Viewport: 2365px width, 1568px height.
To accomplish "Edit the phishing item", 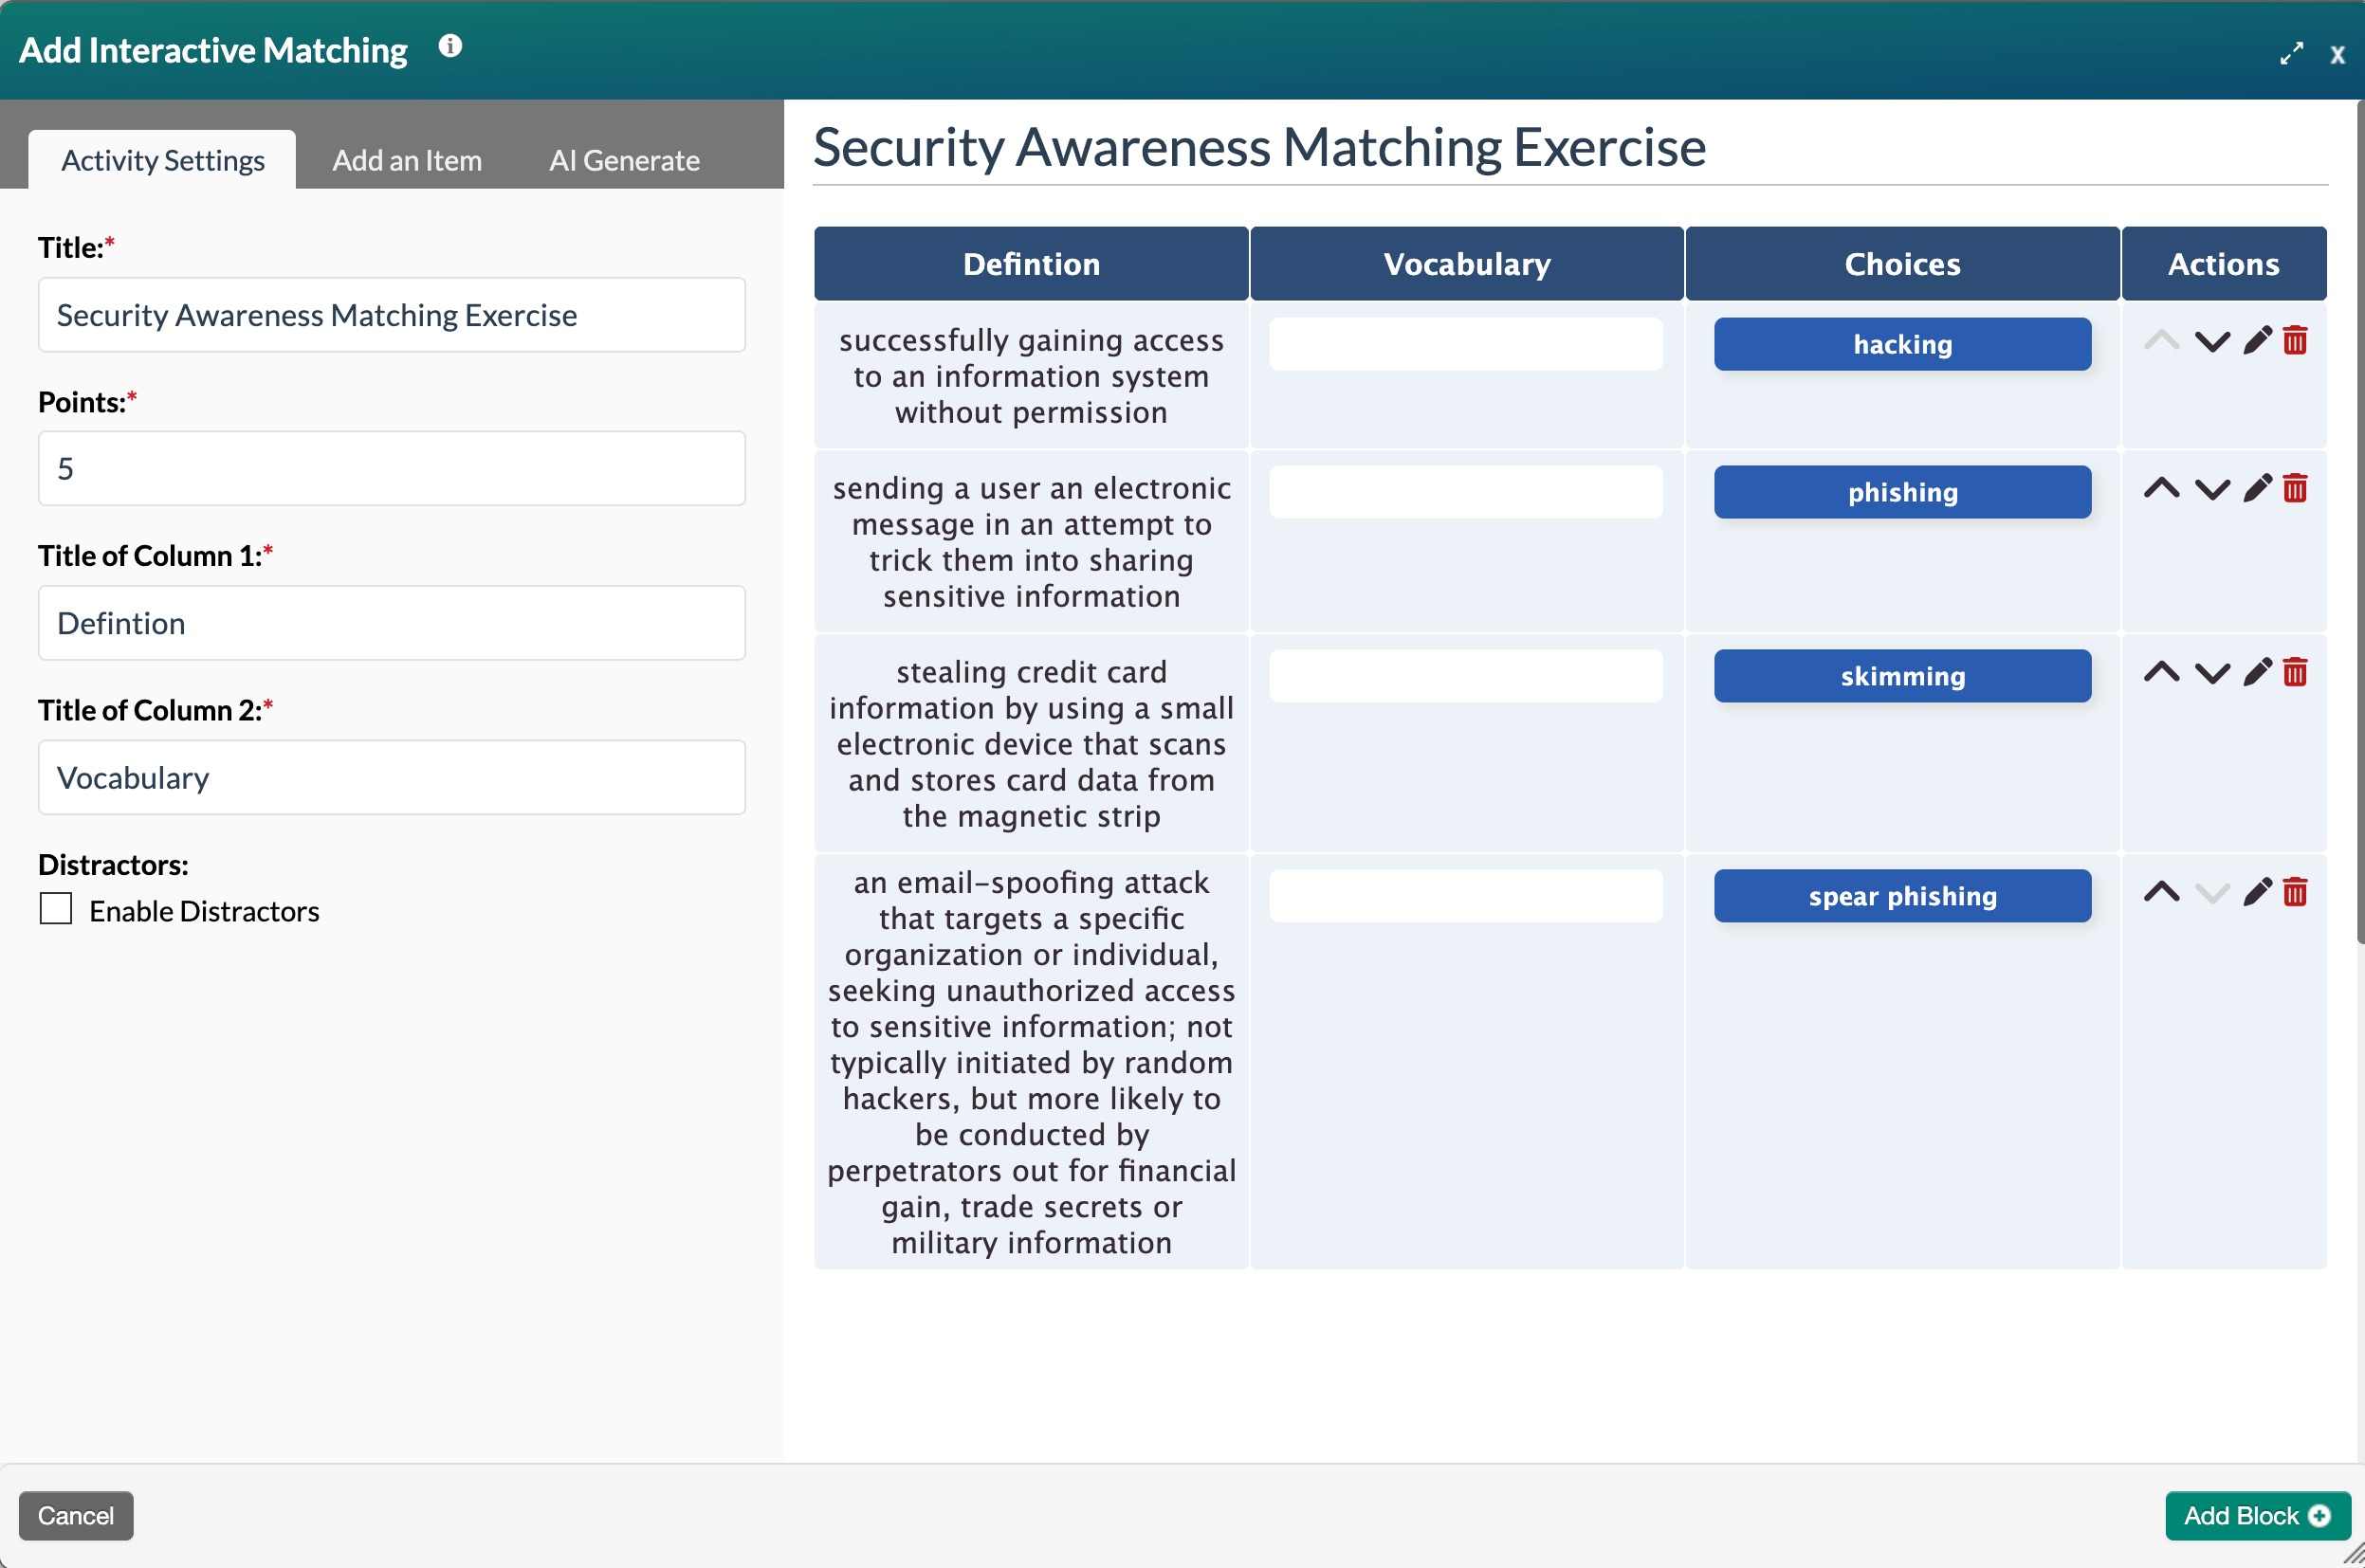I will (2256, 489).
